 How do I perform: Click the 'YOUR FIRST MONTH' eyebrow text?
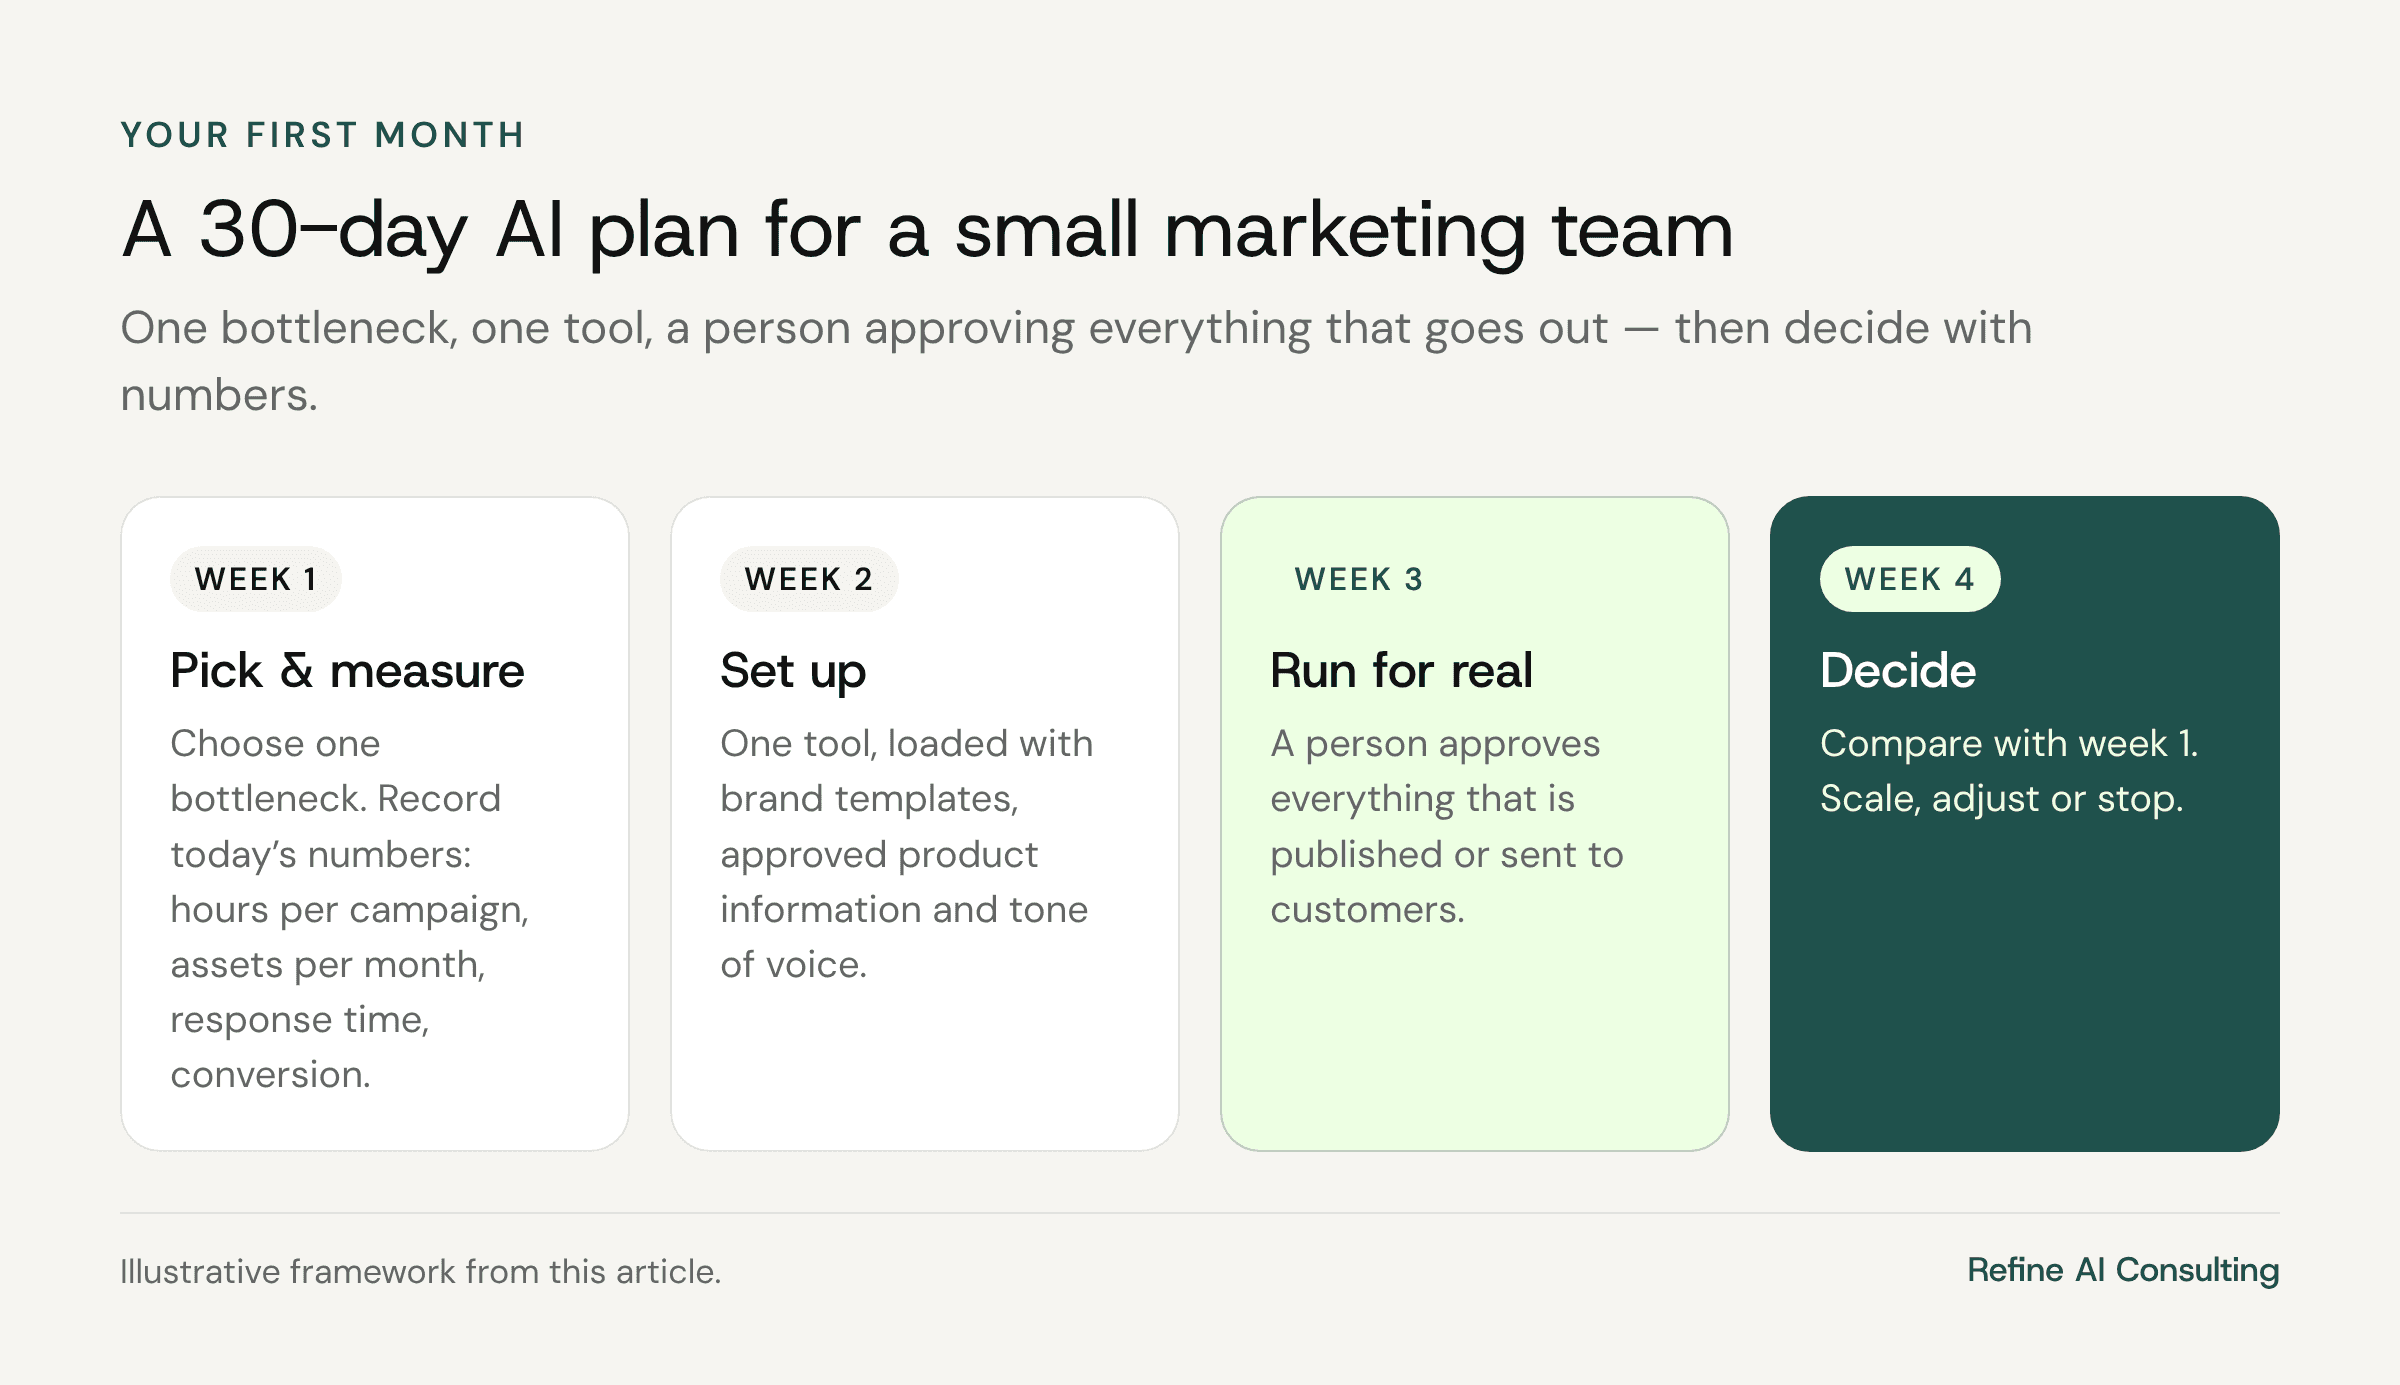(x=323, y=135)
